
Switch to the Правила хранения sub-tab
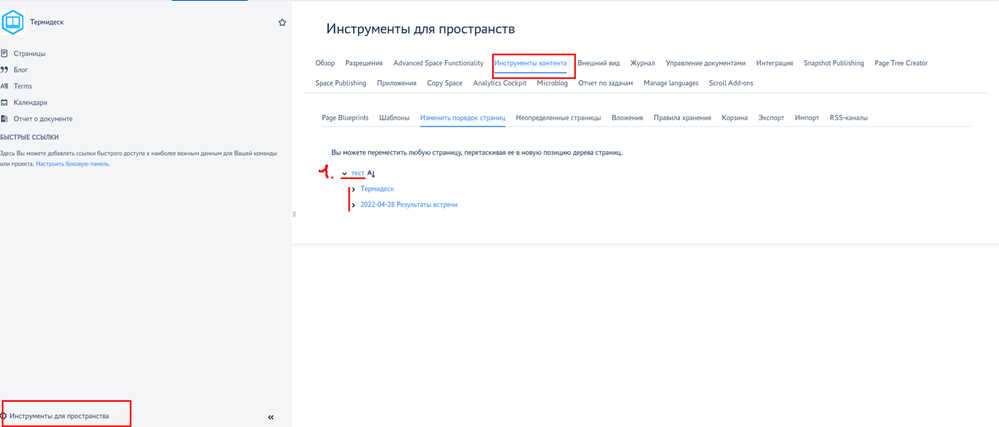point(682,118)
